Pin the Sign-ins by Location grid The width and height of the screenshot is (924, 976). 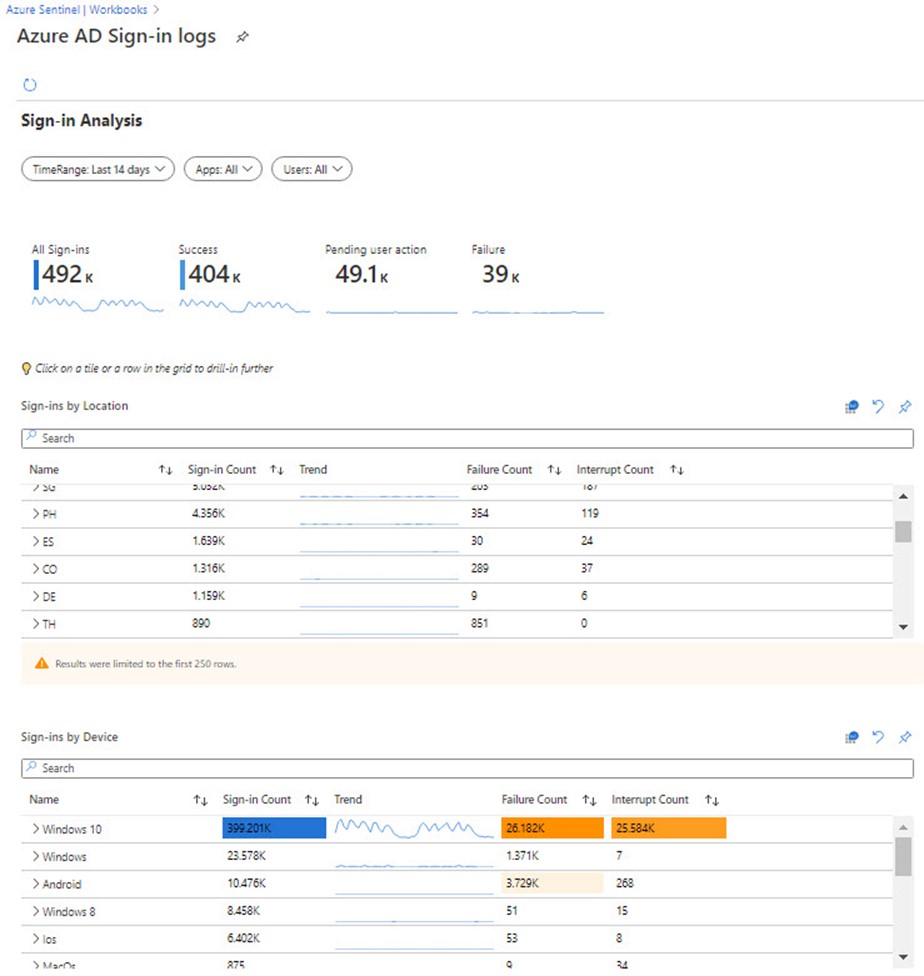click(905, 406)
